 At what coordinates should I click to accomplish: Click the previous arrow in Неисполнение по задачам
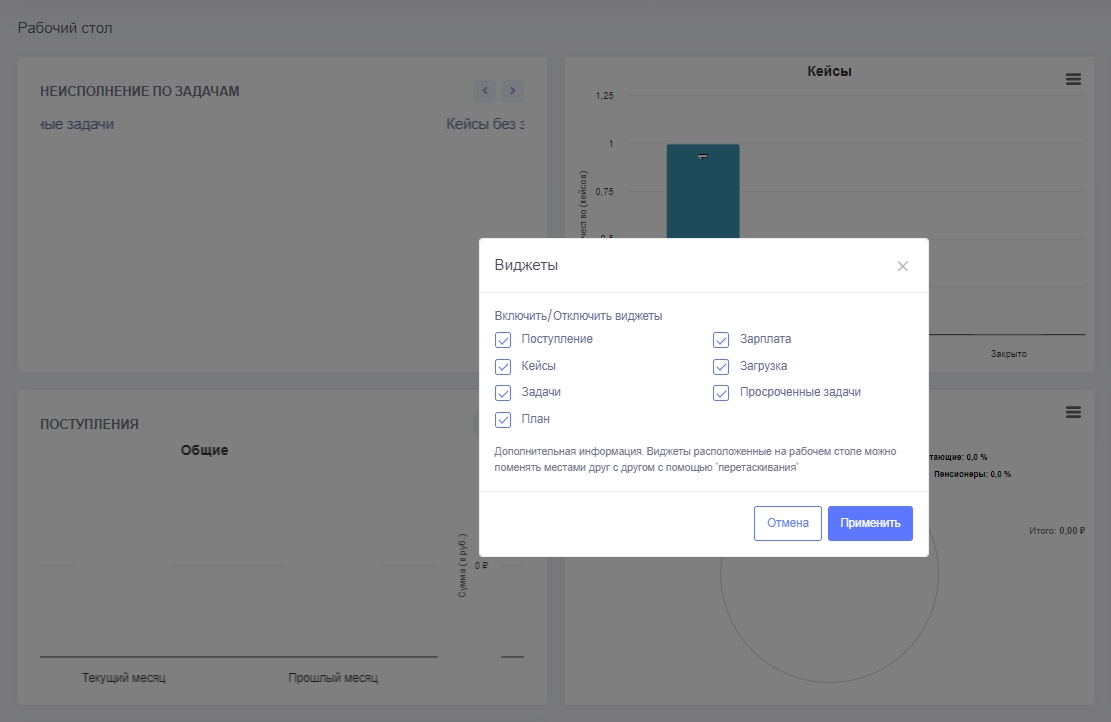click(485, 91)
